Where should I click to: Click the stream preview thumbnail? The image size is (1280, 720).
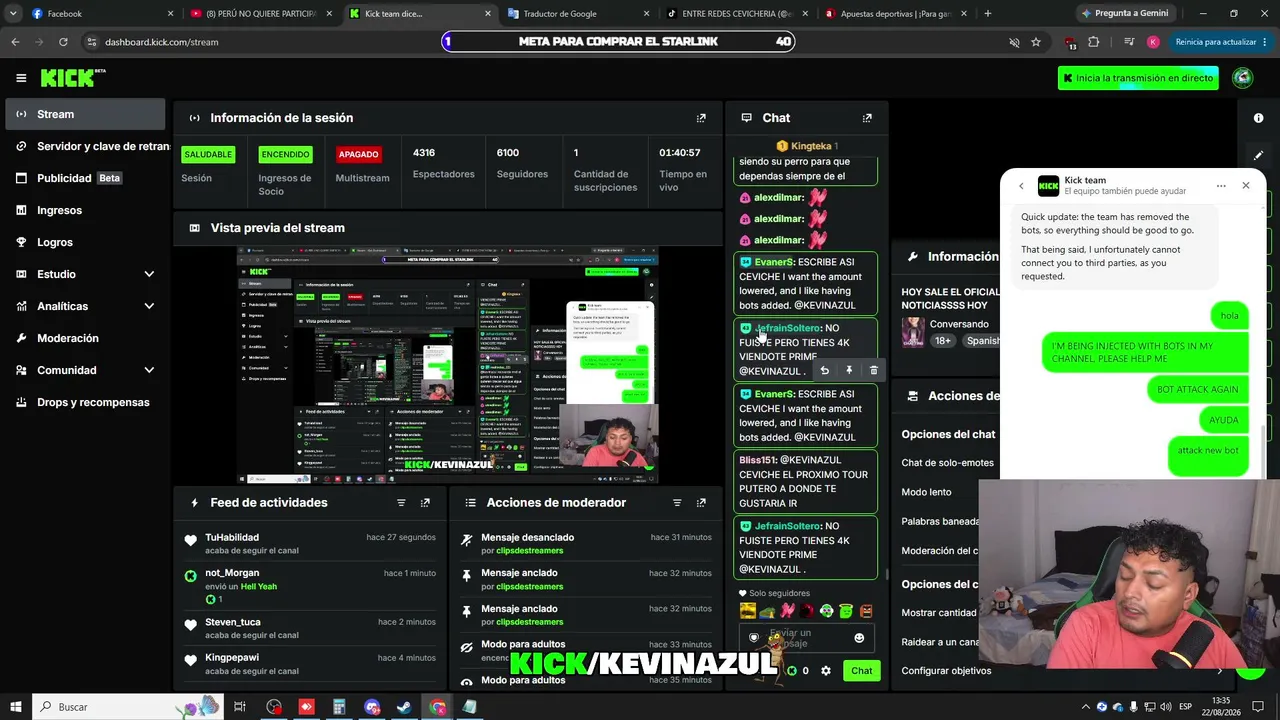pos(447,365)
